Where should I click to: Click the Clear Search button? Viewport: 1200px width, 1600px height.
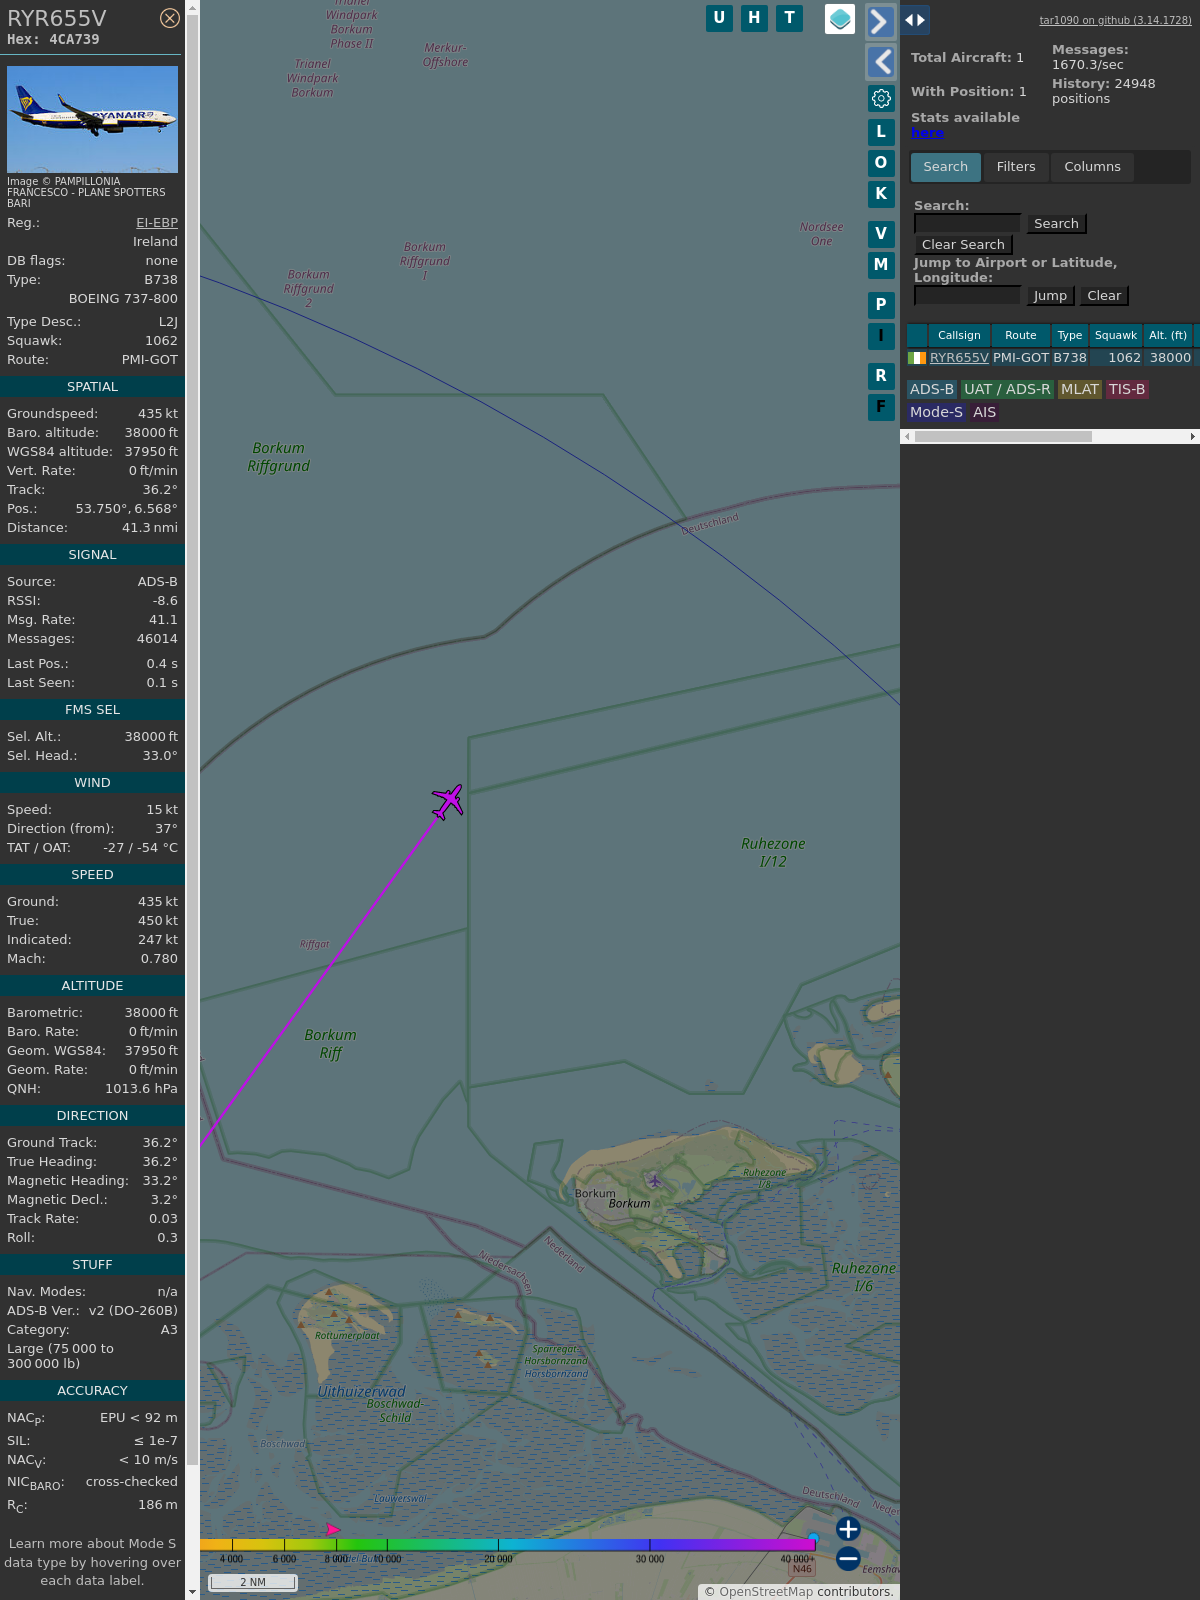click(963, 245)
